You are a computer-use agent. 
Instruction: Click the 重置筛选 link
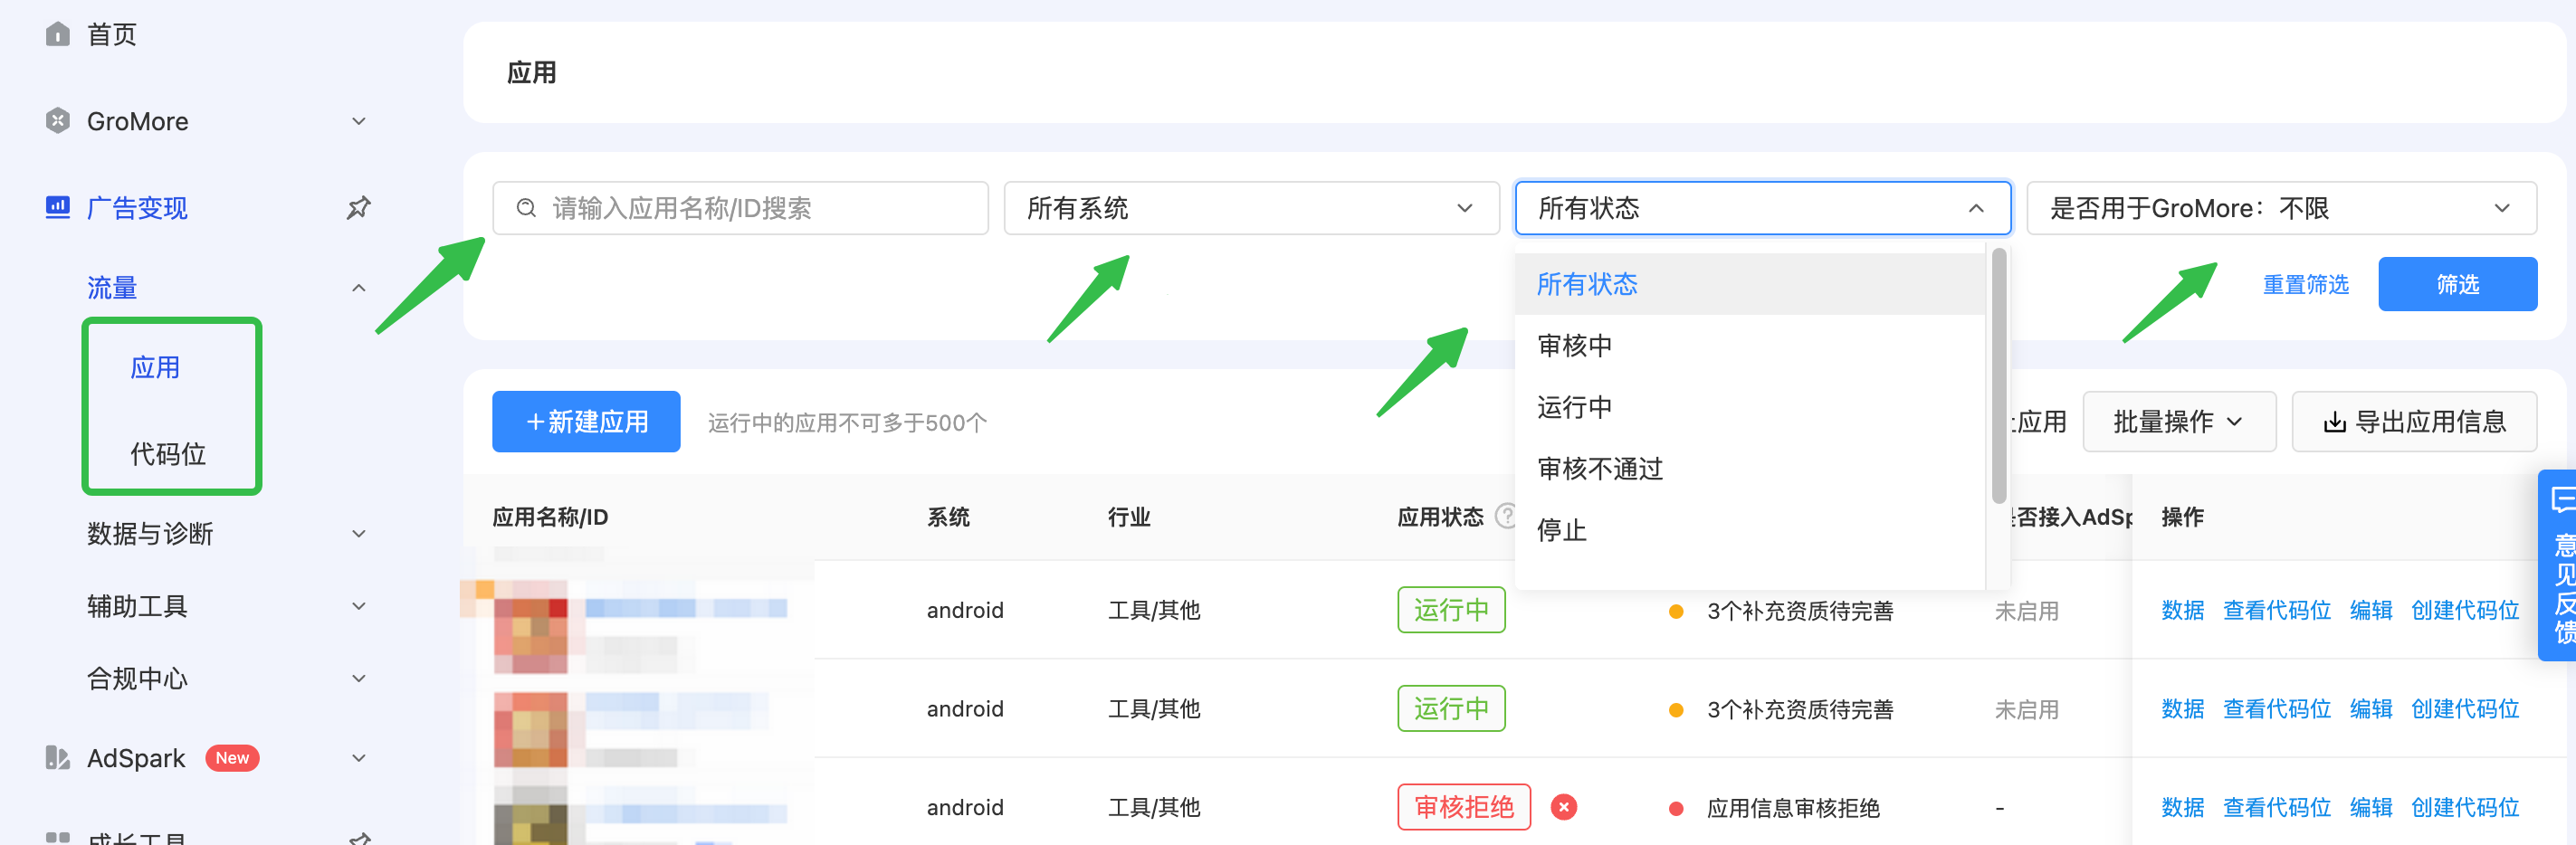coord(2305,285)
